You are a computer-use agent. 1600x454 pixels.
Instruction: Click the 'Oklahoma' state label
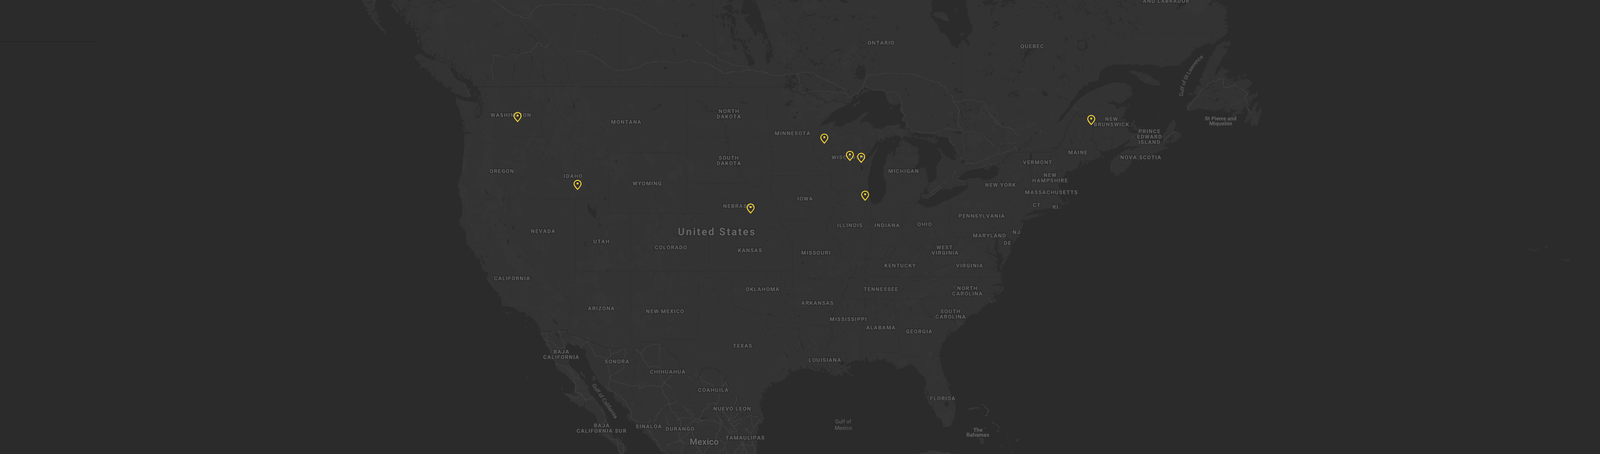point(762,289)
